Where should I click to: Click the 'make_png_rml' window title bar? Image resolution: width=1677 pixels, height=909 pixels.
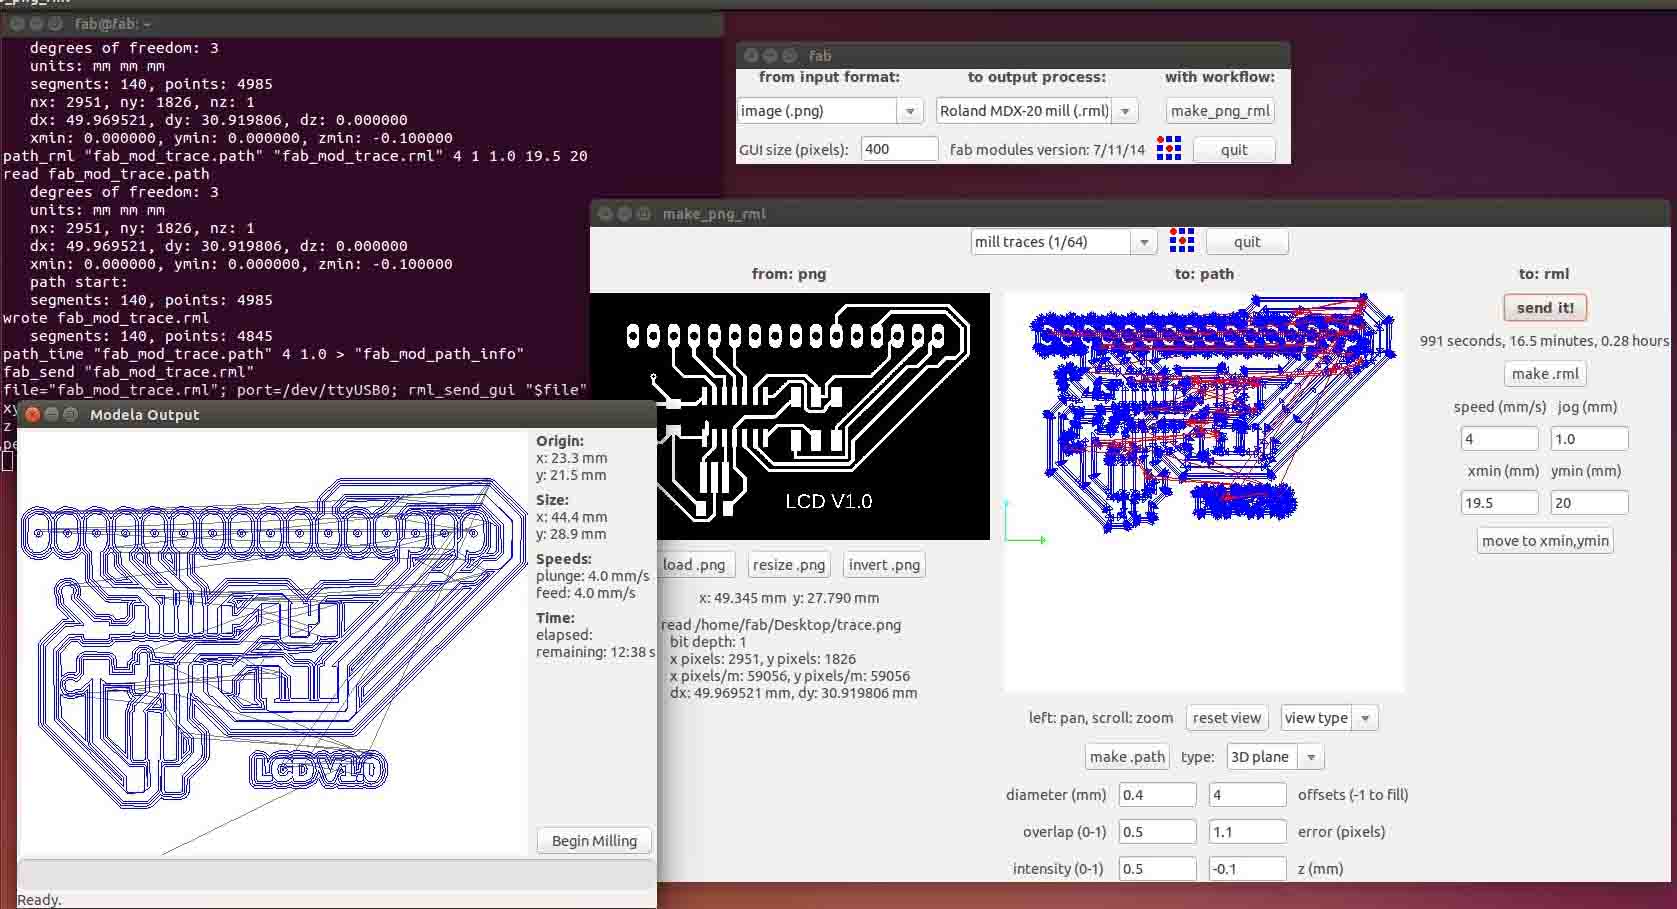click(1130, 213)
